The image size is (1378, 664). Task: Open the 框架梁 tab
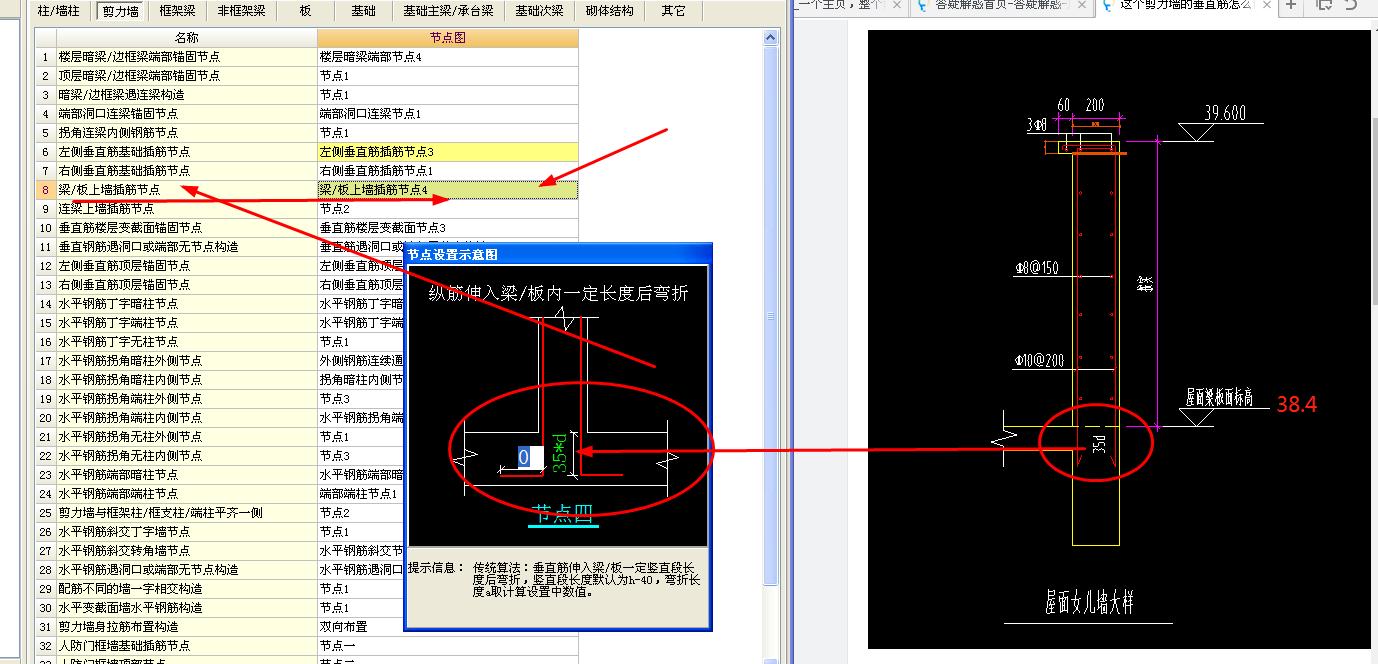click(177, 11)
